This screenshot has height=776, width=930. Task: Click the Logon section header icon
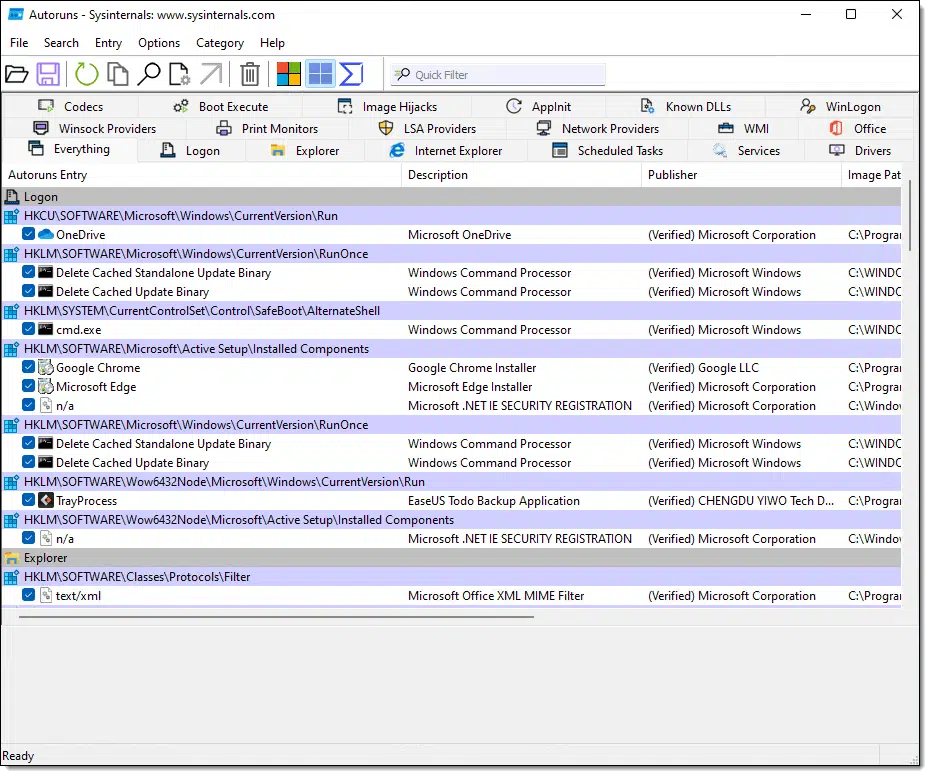coord(11,196)
